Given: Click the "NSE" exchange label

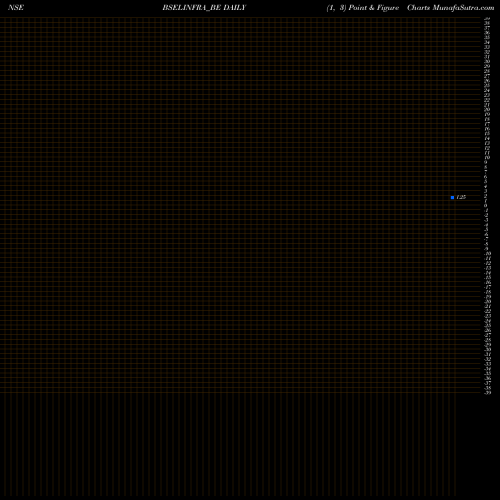Looking at the screenshot, I should (16, 8).
